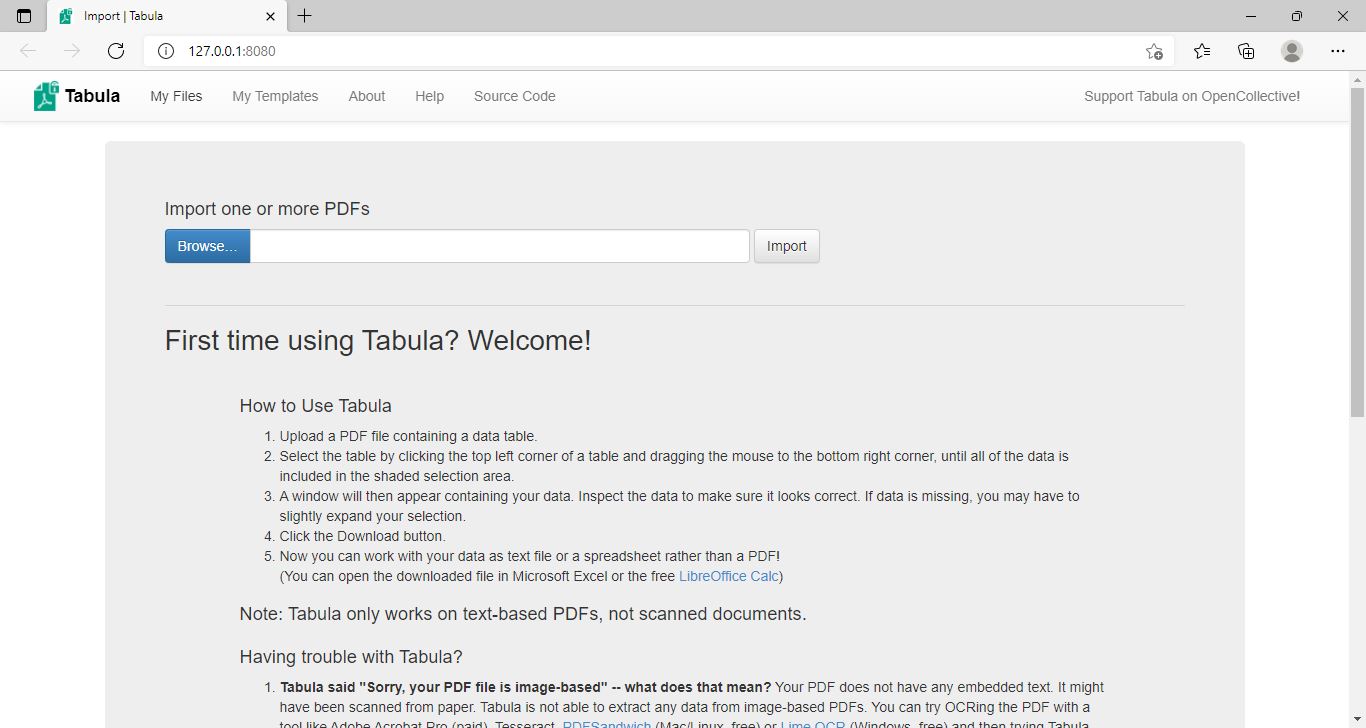Click the vertical page scrollbar thumb
This screenshot has height=728, width=1366.
1357,252
